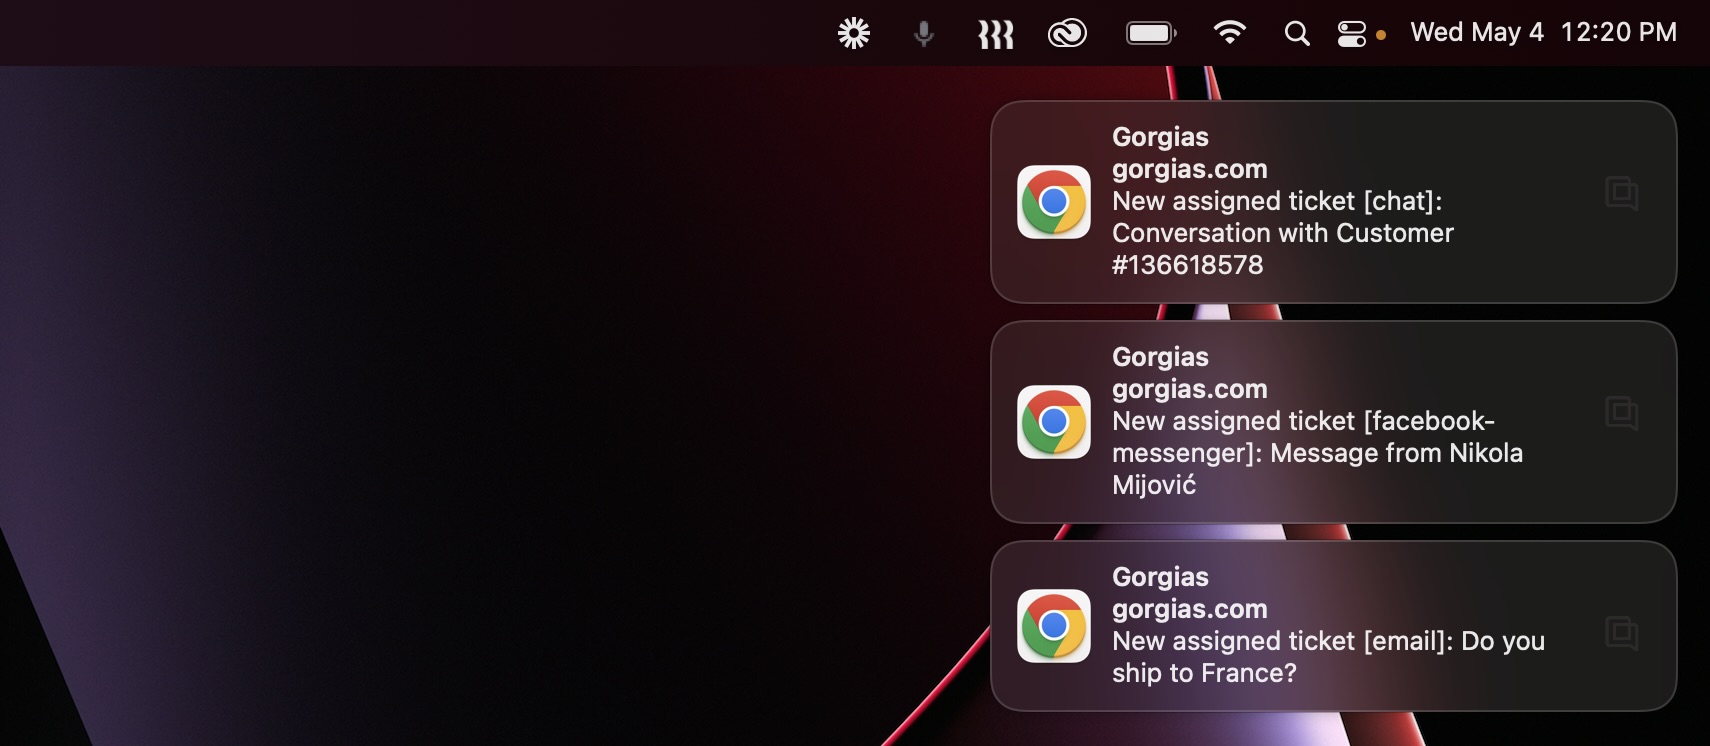Open the brightness sun icon in menu bar
Screen dimensions: 1710x746
[x=854, y=34]
